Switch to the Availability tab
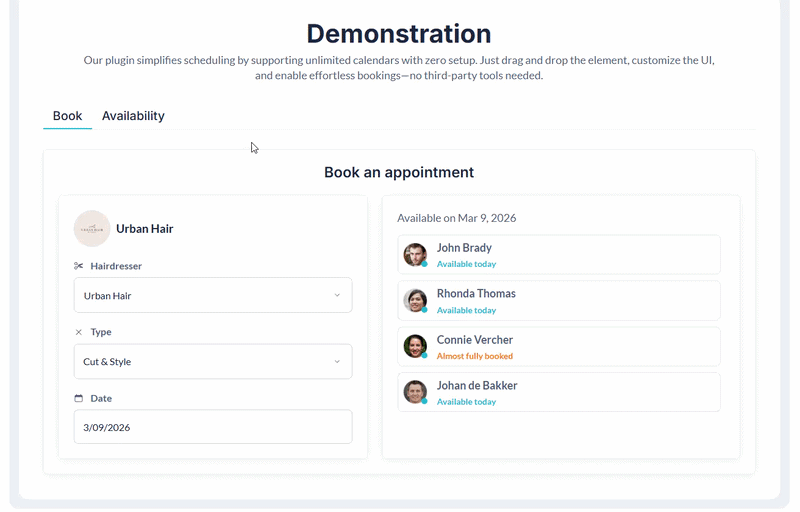 pyautogui.click(x=133, y=116)
